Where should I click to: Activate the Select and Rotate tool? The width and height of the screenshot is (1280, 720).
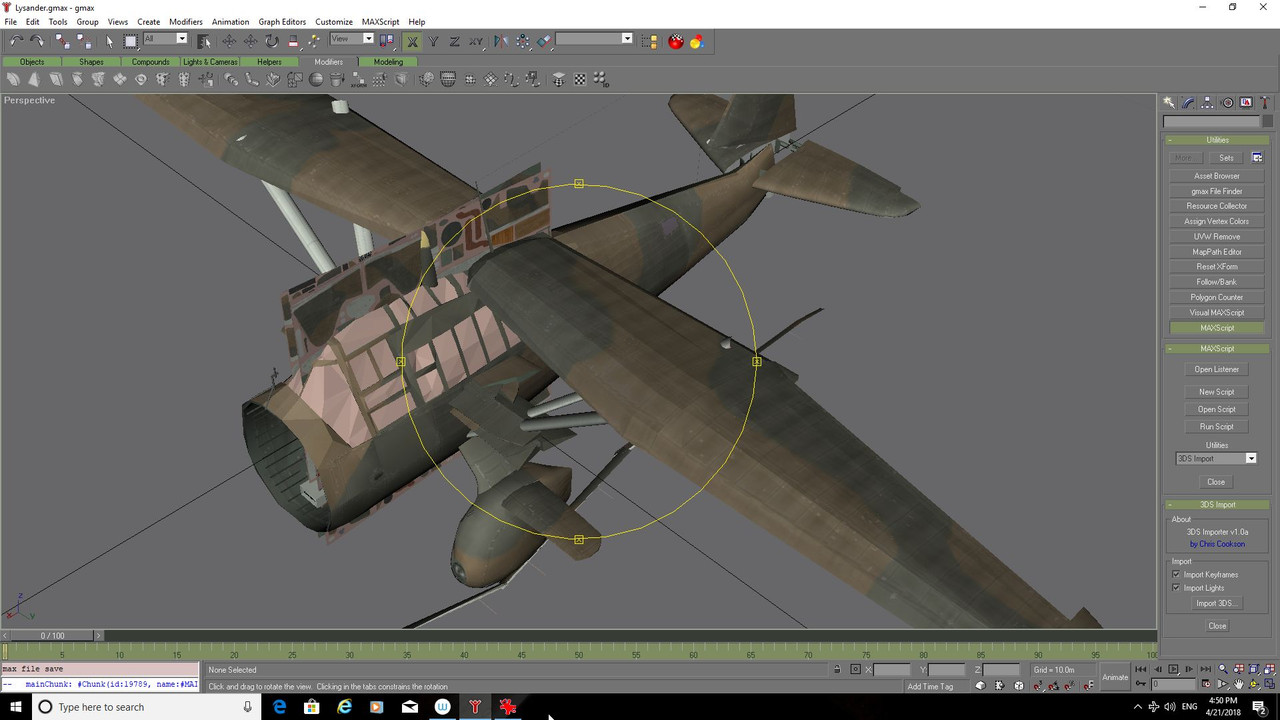pyautogui.click(x=272, y=41)
